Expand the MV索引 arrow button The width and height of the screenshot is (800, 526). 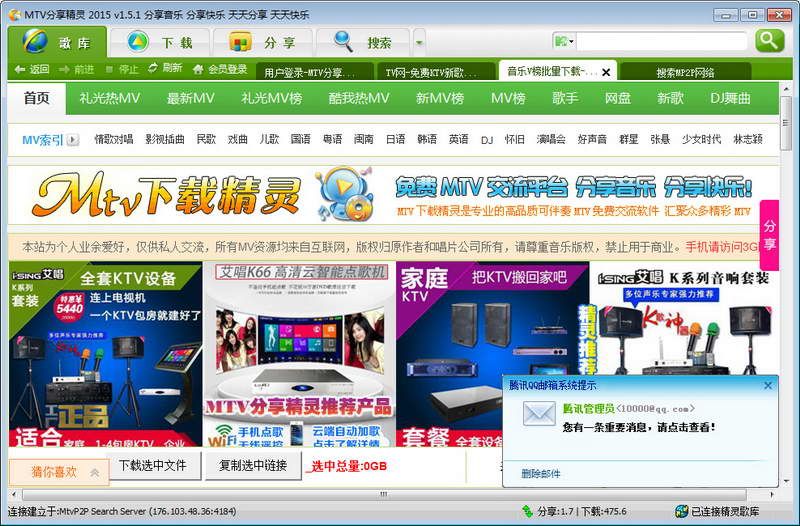(x=73, y=140)
